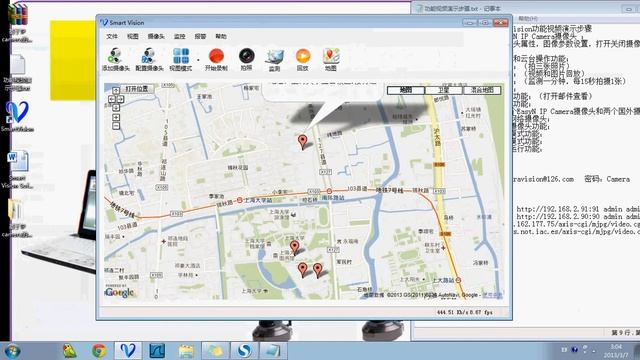Open the 监控 menu
The image size is (640, 360).
click(x=180, y=36)
